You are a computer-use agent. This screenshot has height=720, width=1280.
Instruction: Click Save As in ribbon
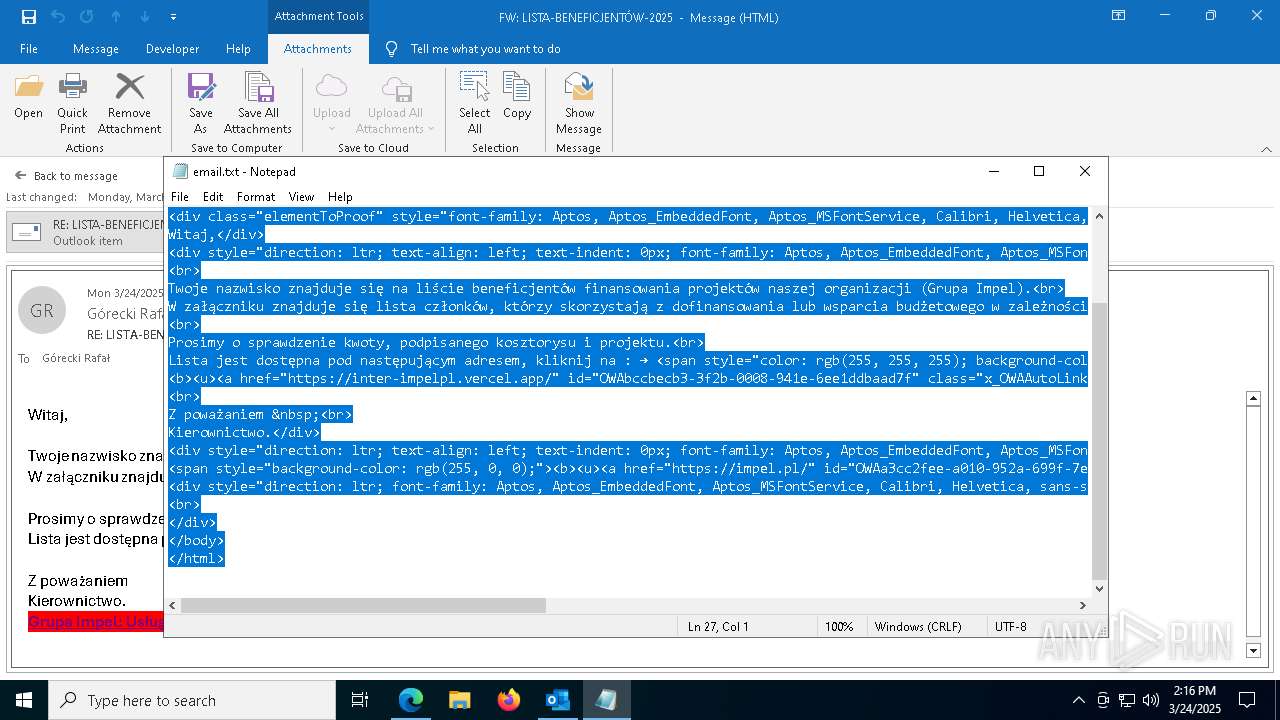click(201, 103)
